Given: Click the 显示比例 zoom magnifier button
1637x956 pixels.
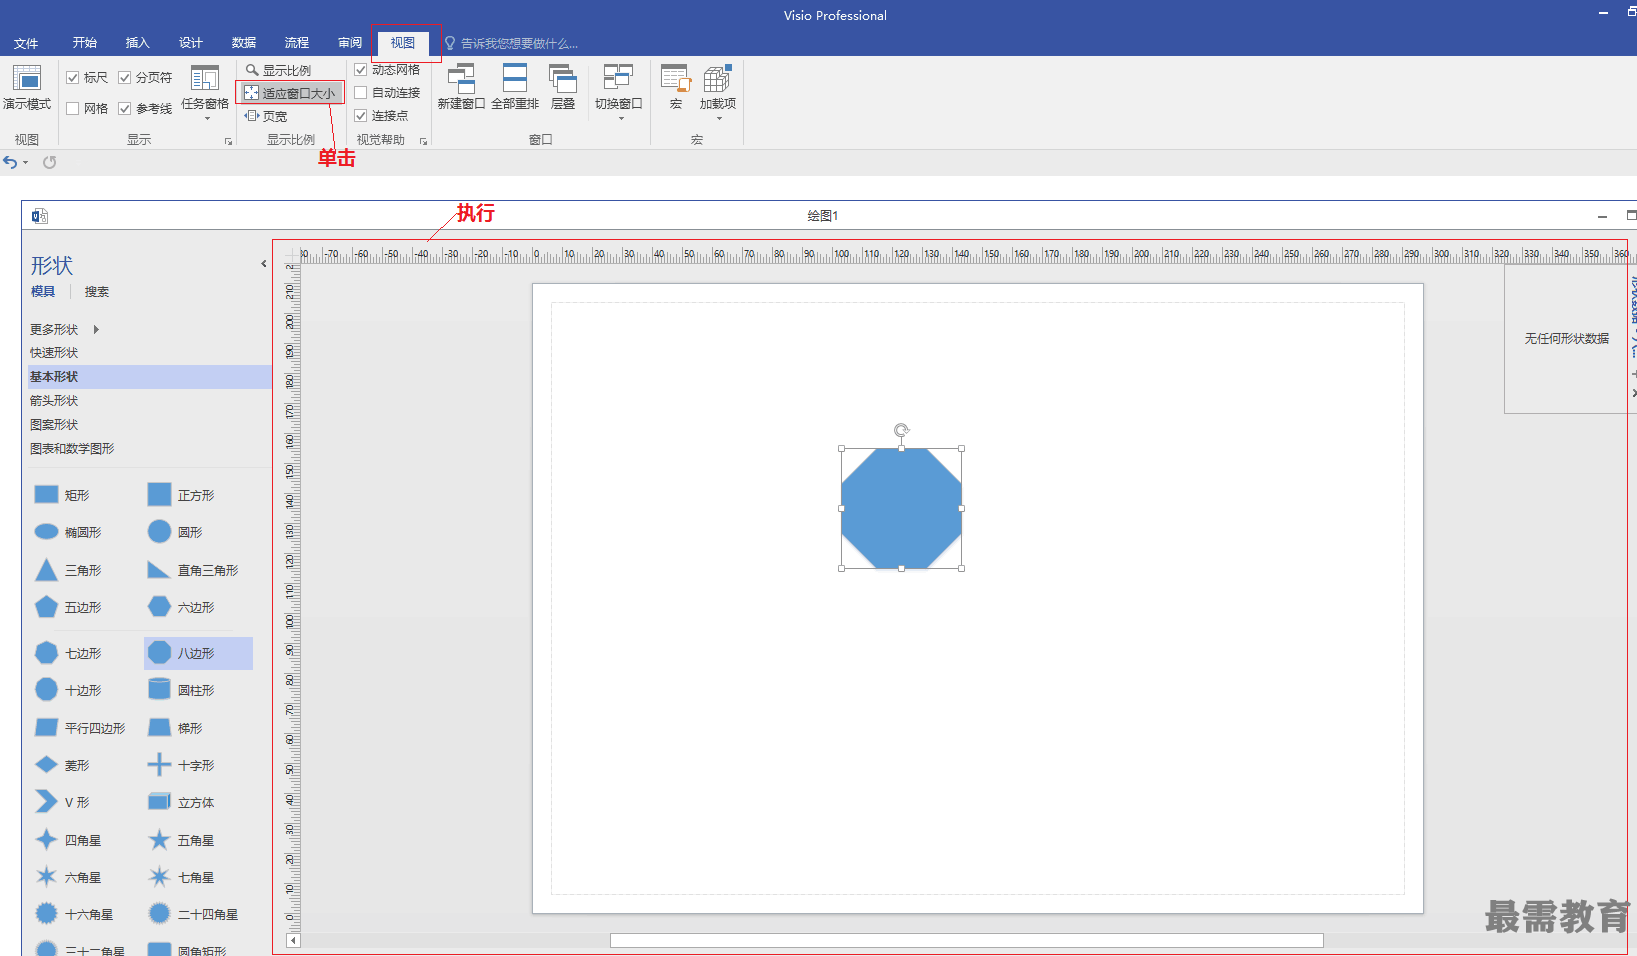Looking at the screenshot, I should click(x=278, y=70).
